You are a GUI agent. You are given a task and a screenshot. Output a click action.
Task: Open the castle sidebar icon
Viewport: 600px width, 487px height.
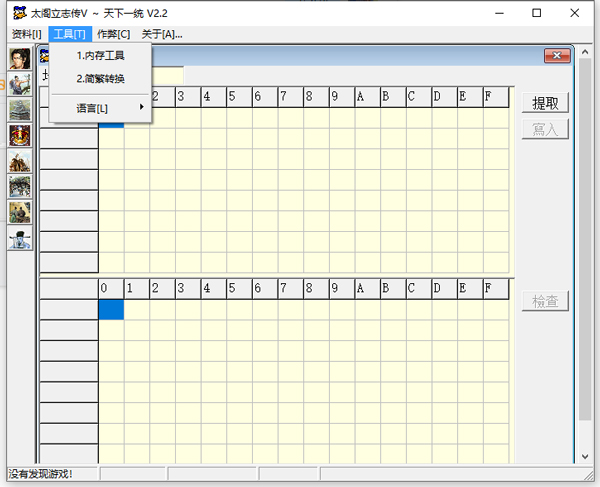[x=20, y=110]
